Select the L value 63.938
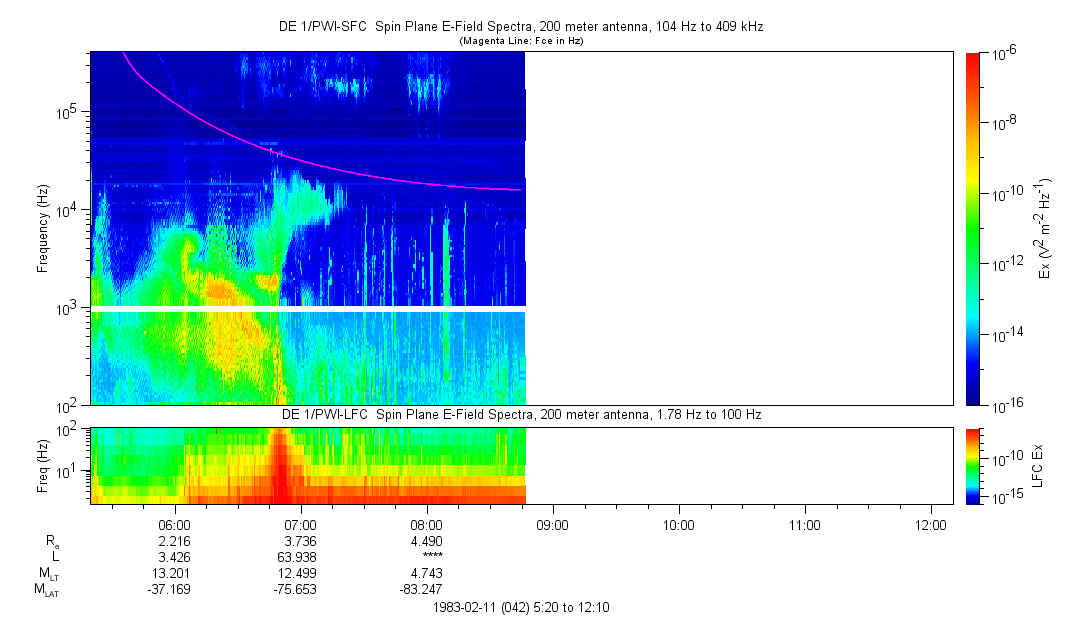 point(300,556)
